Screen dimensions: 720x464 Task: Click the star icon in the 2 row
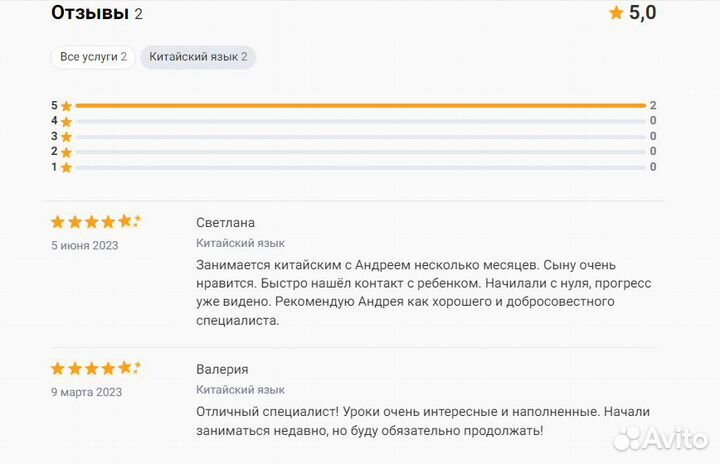67,152
